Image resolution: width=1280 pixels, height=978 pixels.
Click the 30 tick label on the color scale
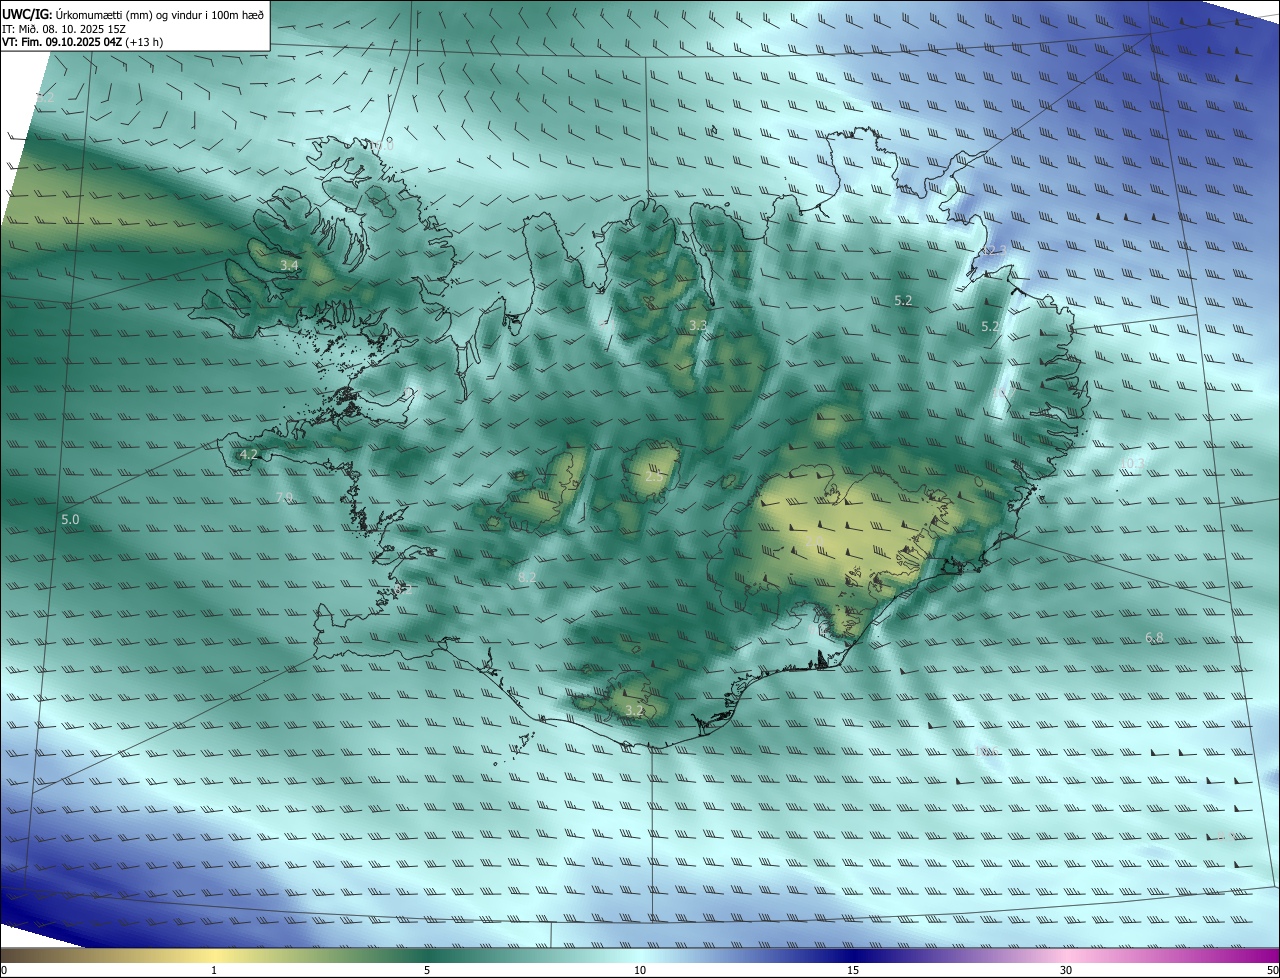click(x=1066, y=970)
